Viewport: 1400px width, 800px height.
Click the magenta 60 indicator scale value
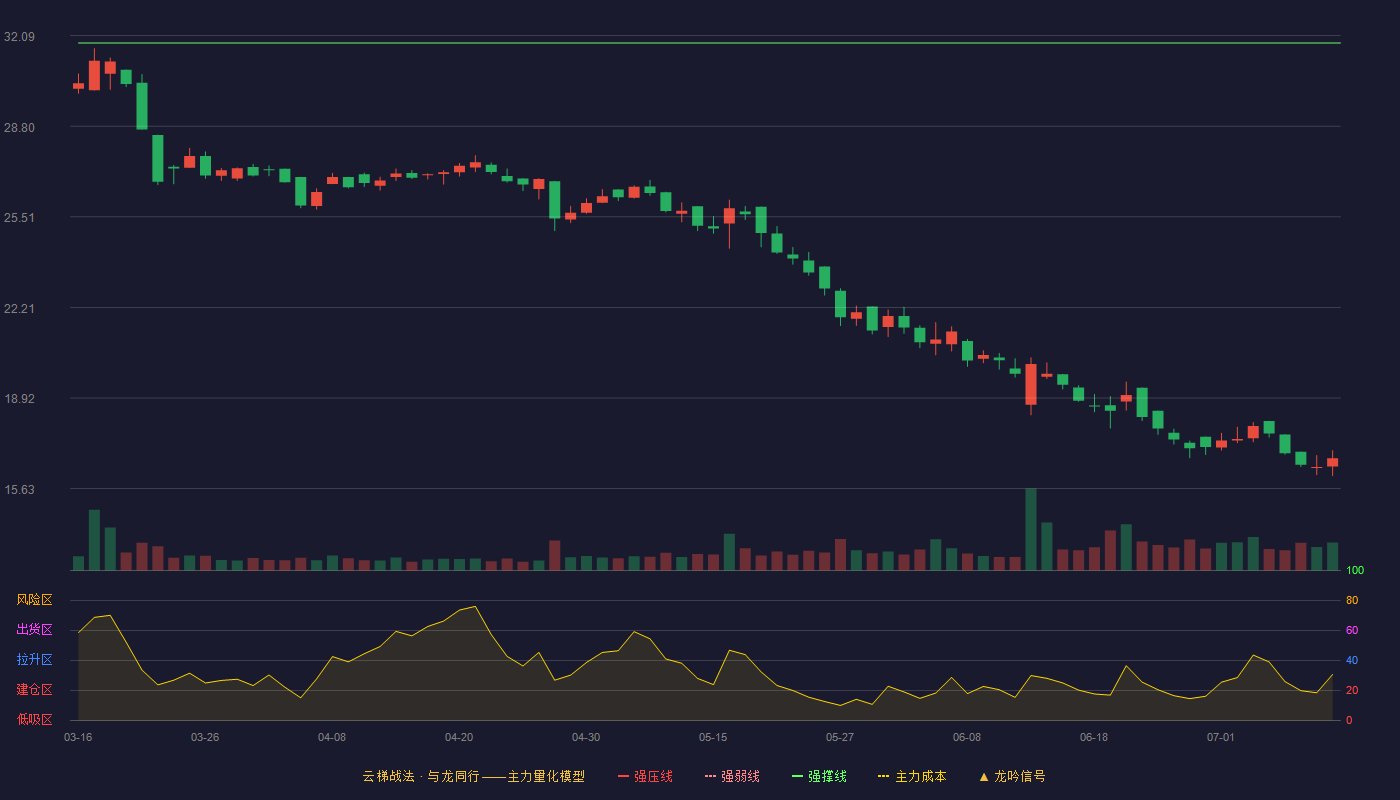click(x=1352, y=630)
